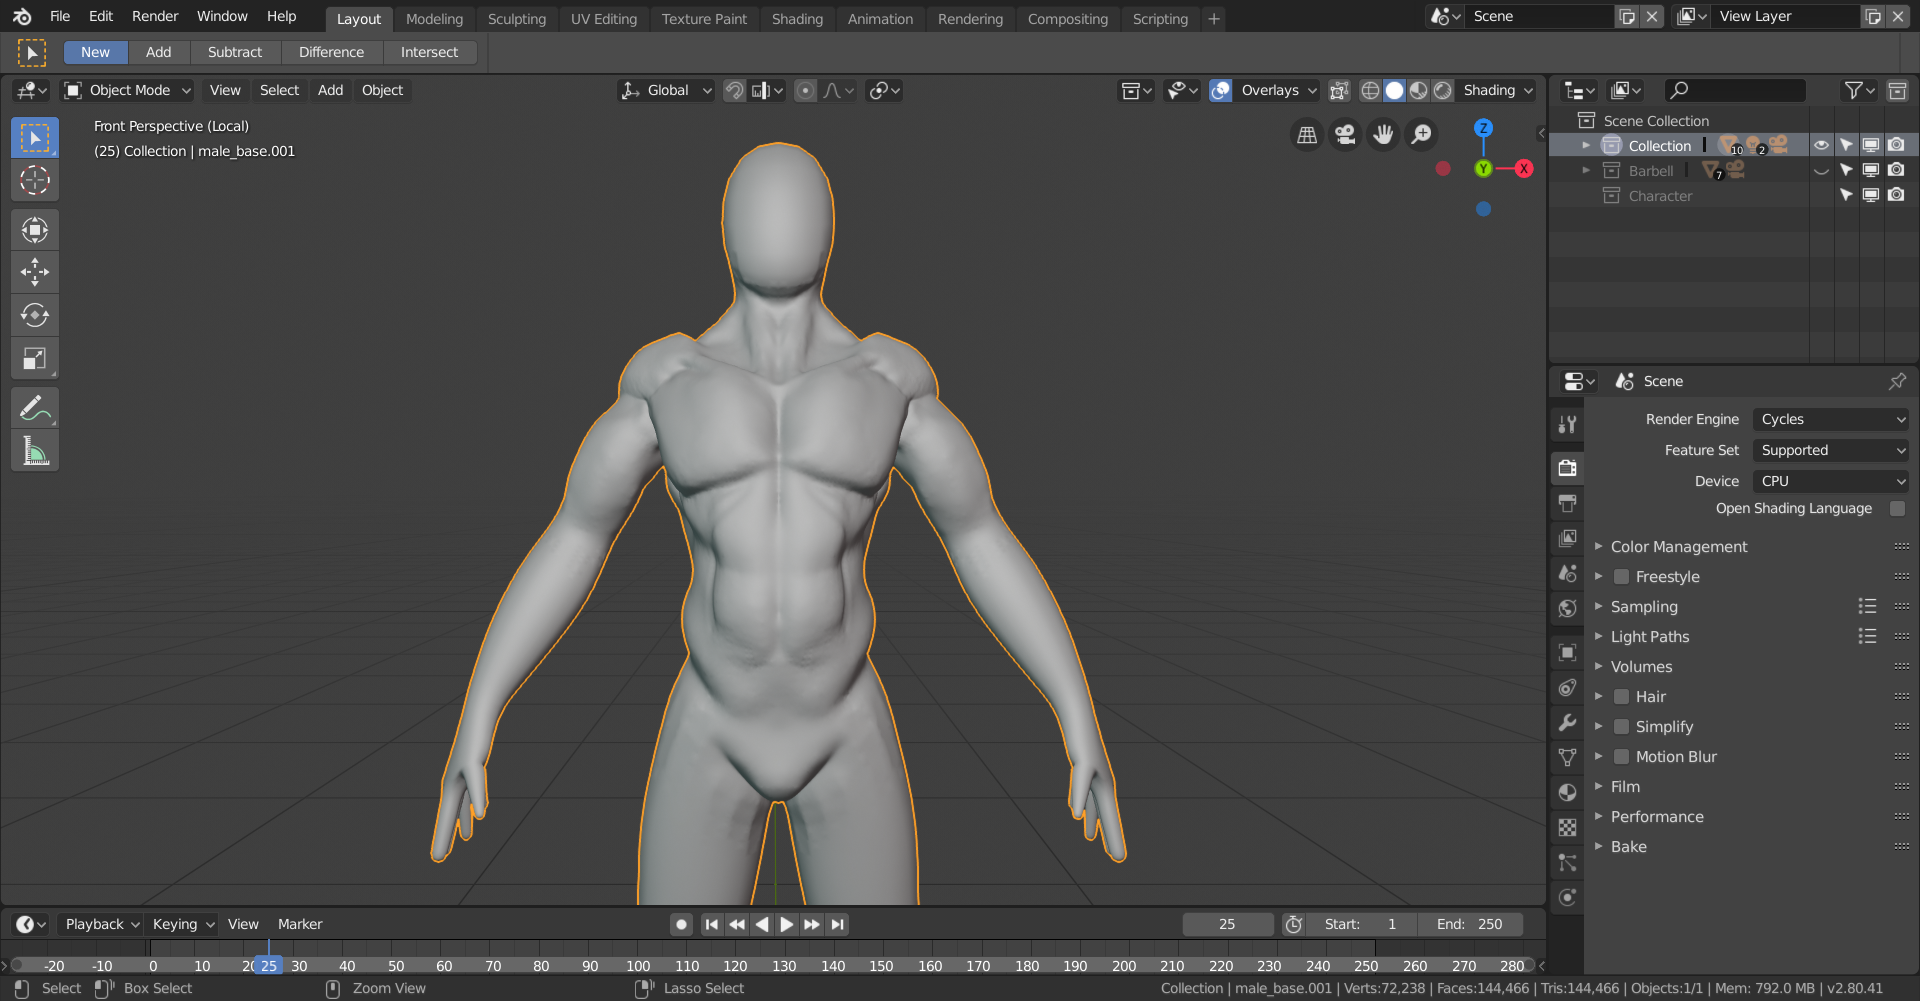
Task: Select the Annotate pencil tool
Action: [x=35, y=408]
